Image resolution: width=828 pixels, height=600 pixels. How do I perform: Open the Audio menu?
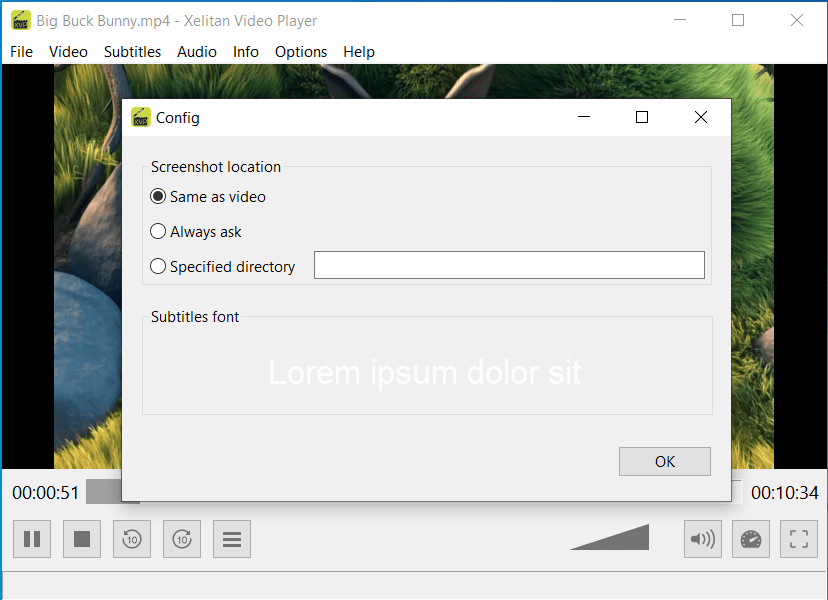pyautogui.click(x=197, y=52)
